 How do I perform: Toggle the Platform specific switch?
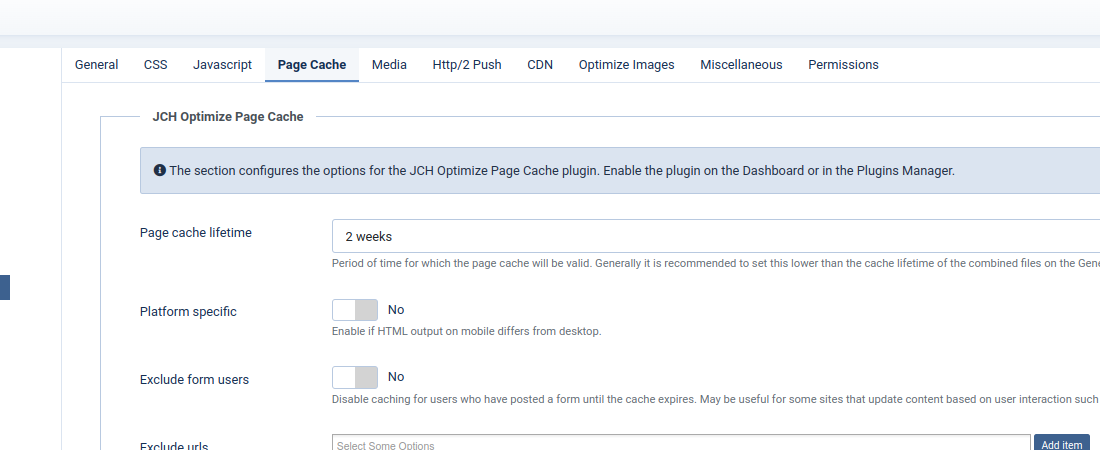(355, 310)
